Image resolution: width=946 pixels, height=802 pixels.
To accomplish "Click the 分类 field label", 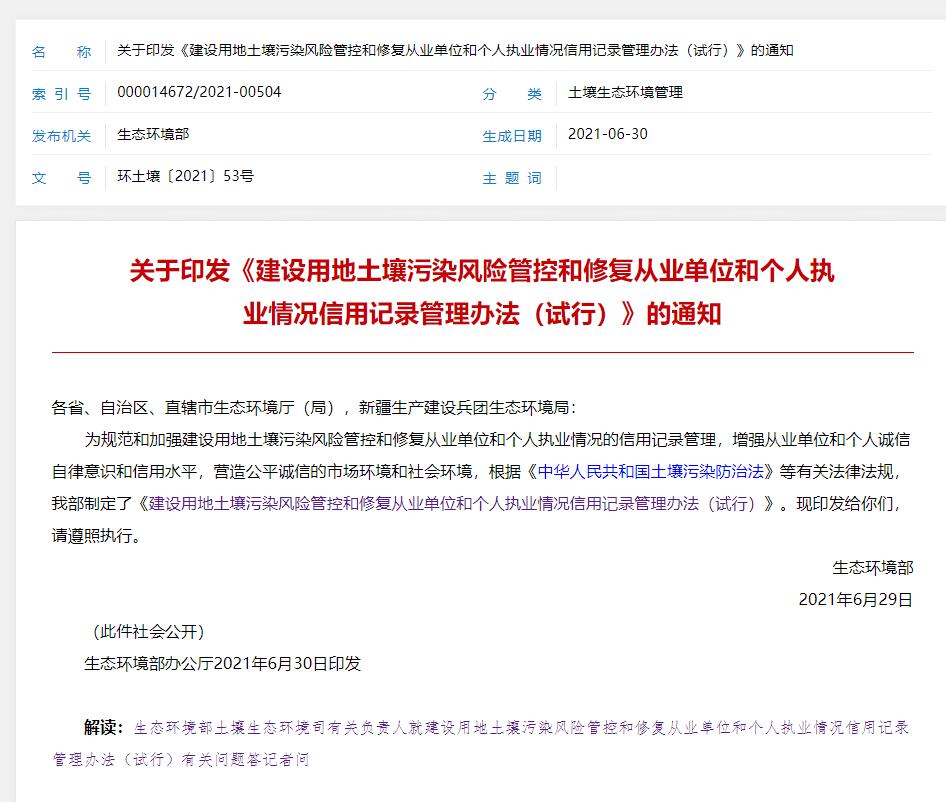I will 512,94.
